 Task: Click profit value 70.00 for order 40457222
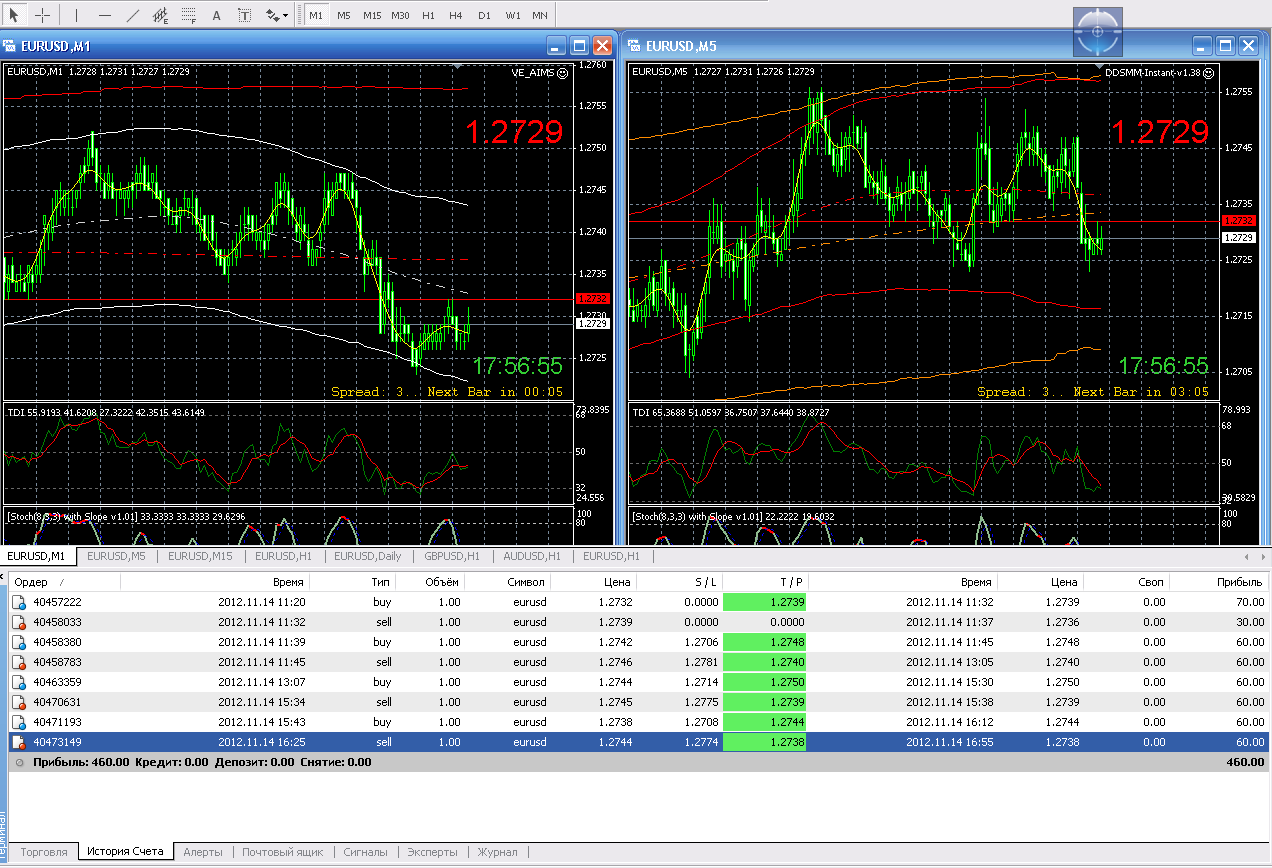(x=1250, y=603)
